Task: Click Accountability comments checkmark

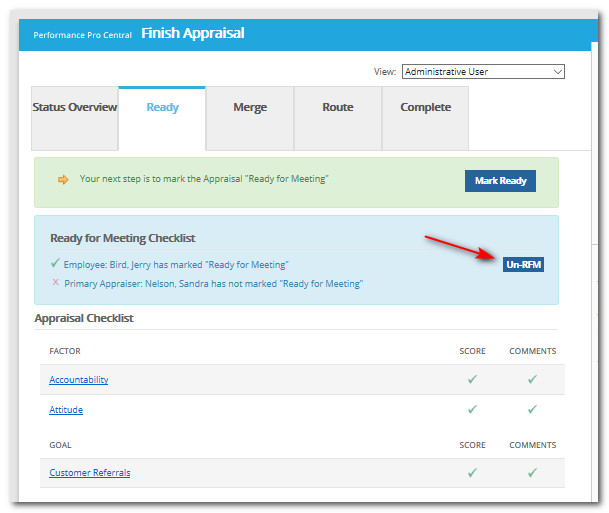Action: coord(532,380)
